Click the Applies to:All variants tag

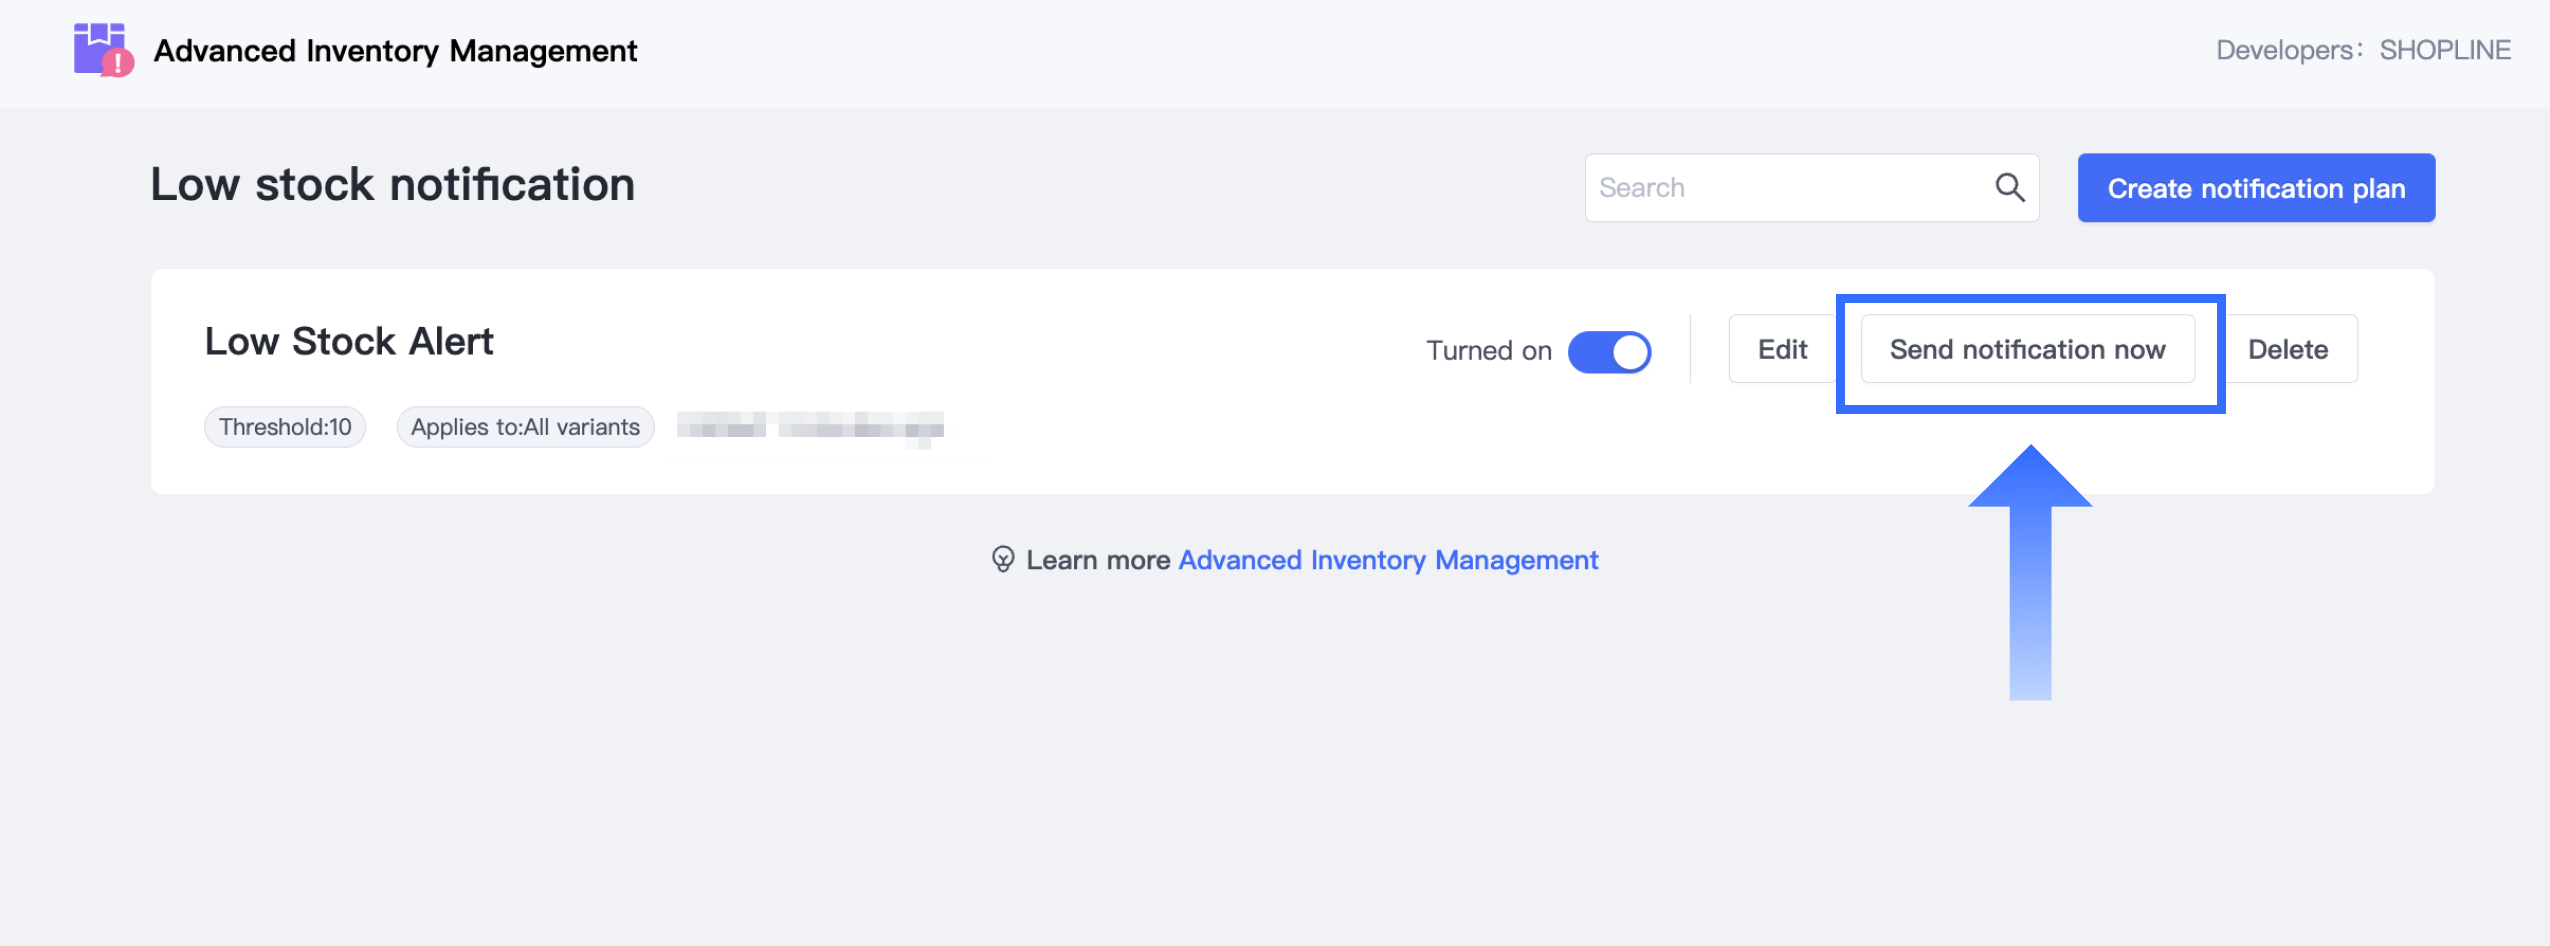525,427
